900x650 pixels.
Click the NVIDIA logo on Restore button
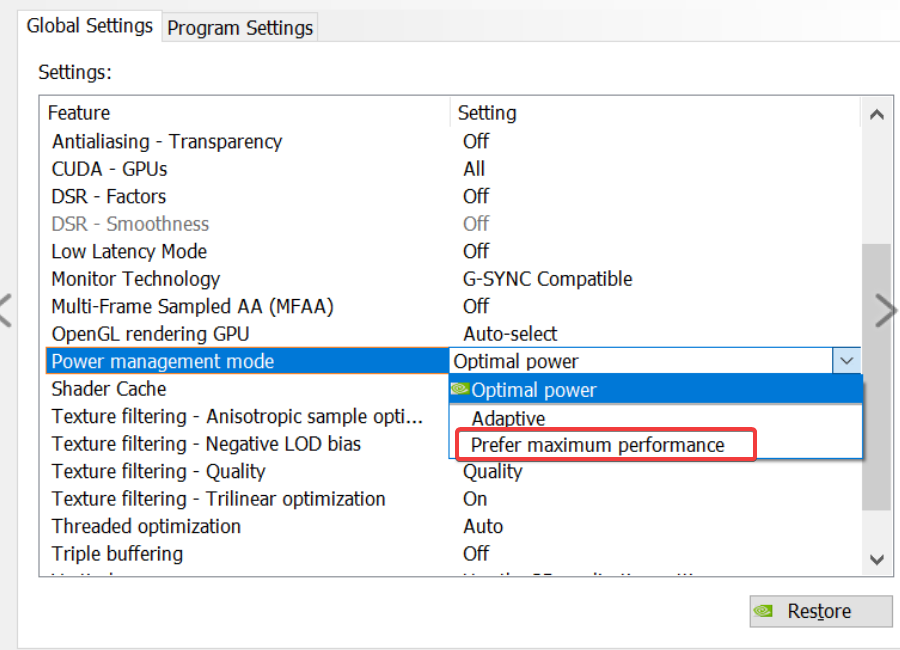(x=765, y=611)
